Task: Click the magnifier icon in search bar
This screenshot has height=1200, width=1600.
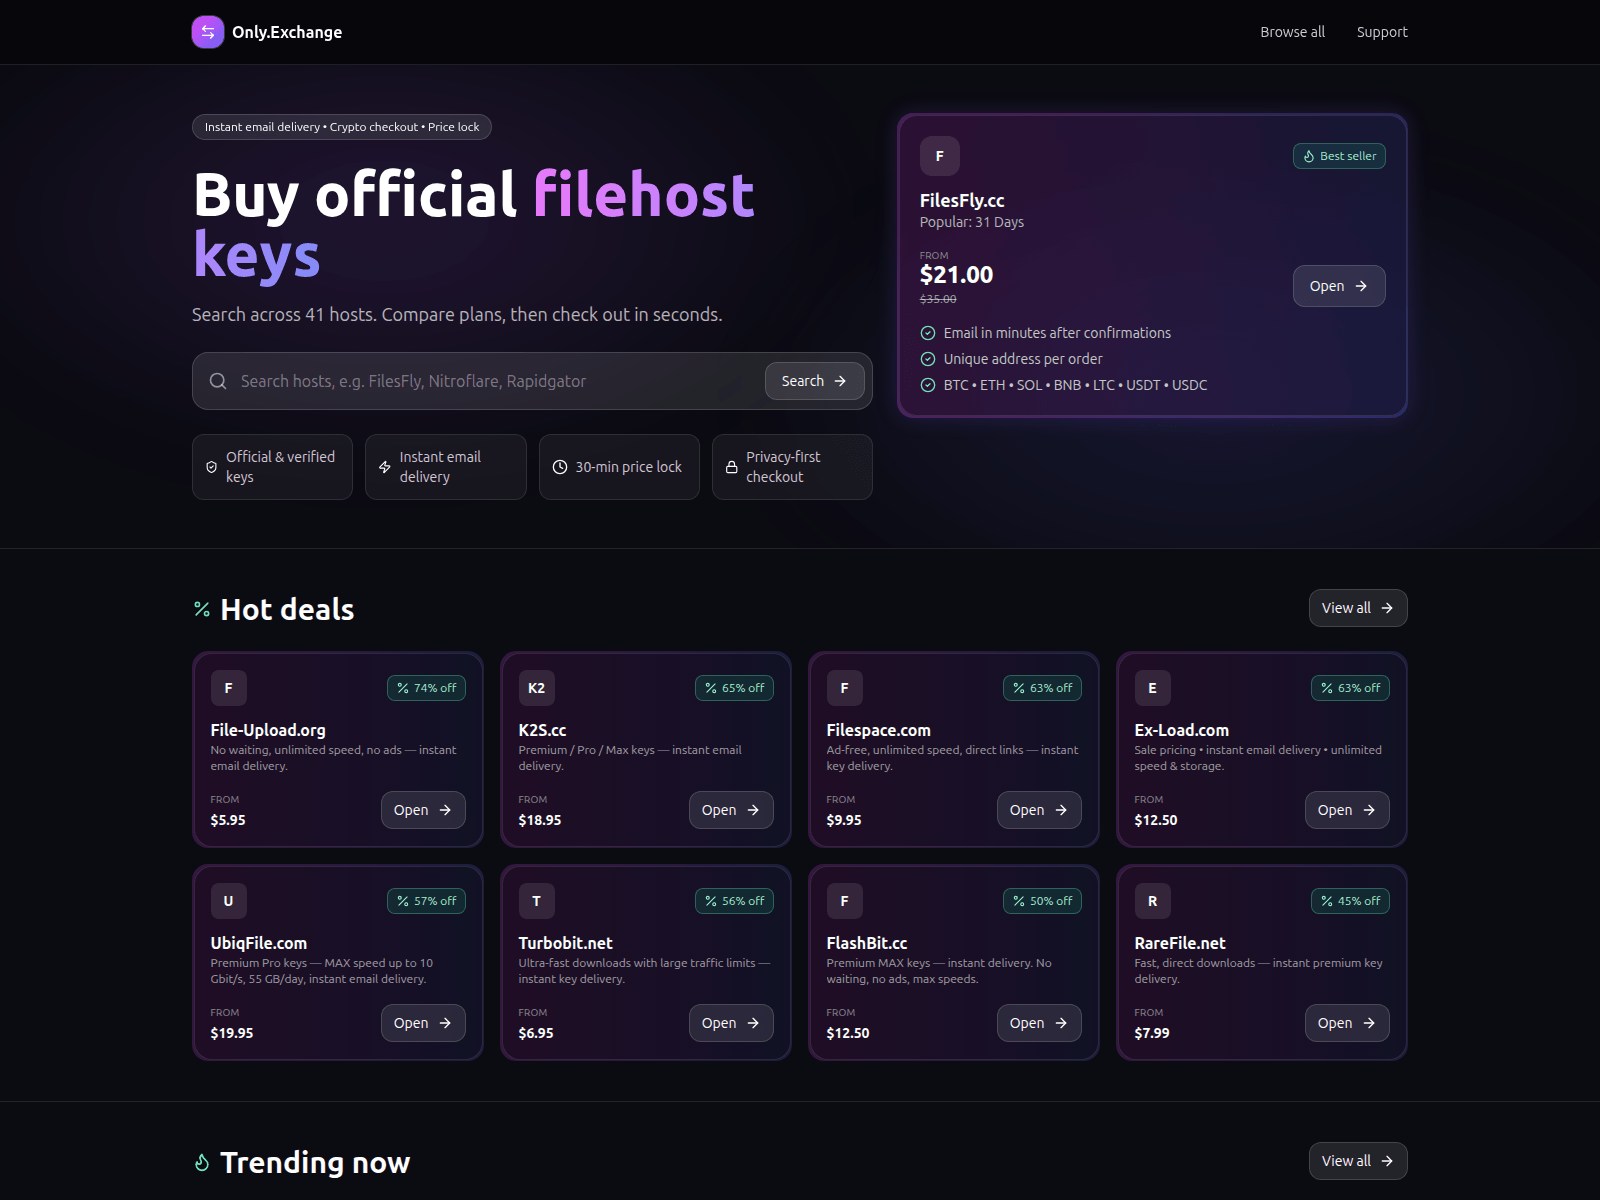Action: click(218, 381)
